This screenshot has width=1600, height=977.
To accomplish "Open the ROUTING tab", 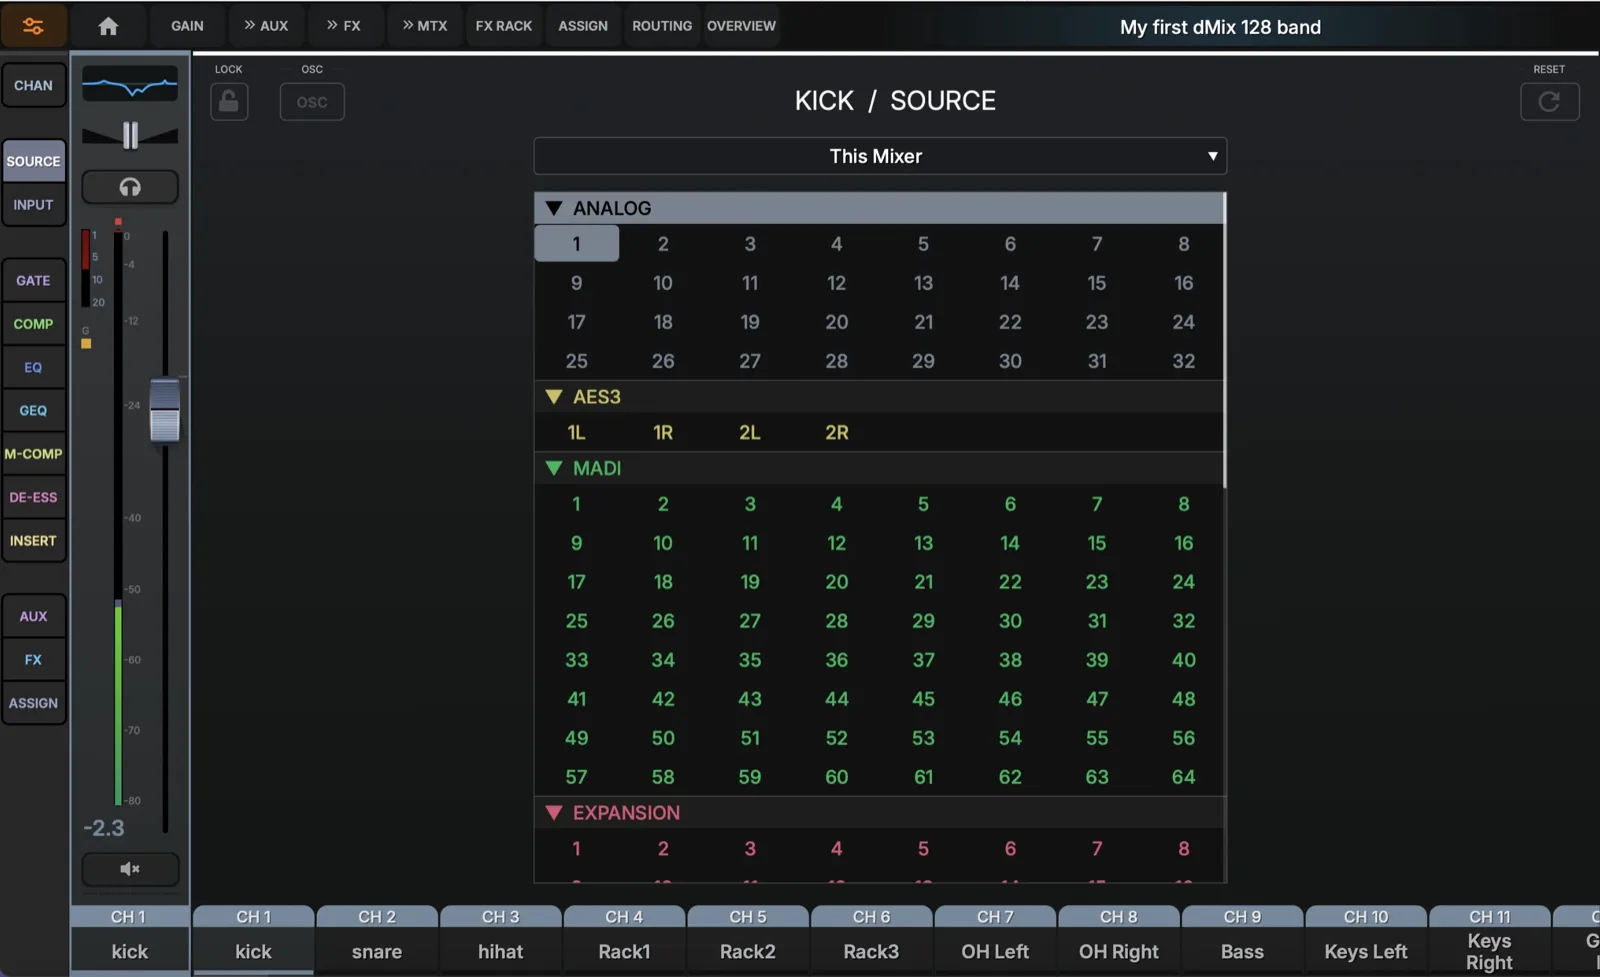I will (x=662, y=26).
